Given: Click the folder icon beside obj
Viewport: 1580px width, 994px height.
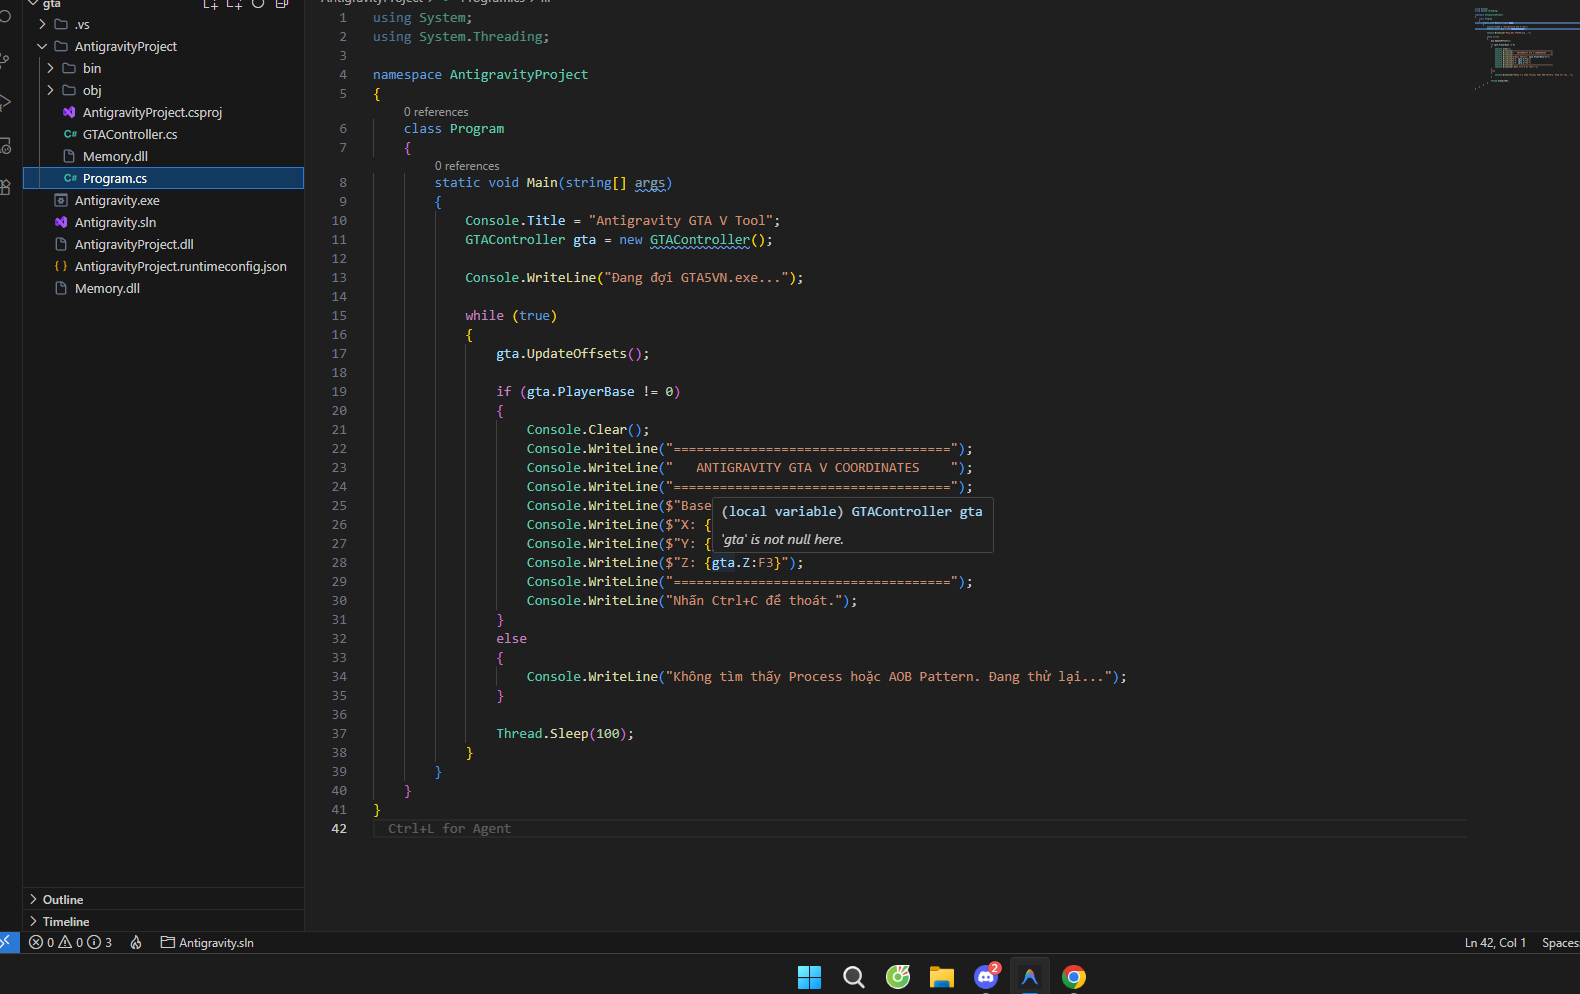Looking at the screenshot, I should point(69,90).
